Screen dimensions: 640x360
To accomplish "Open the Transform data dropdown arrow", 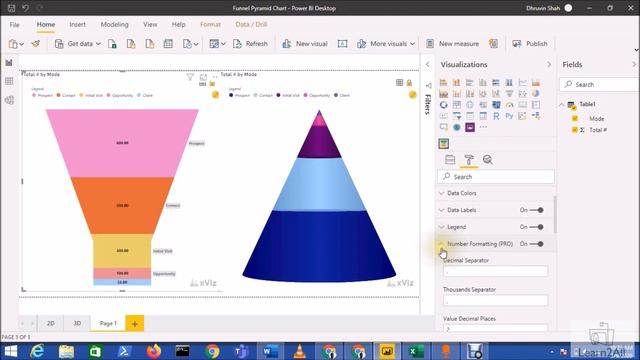I will click(223, 44).
